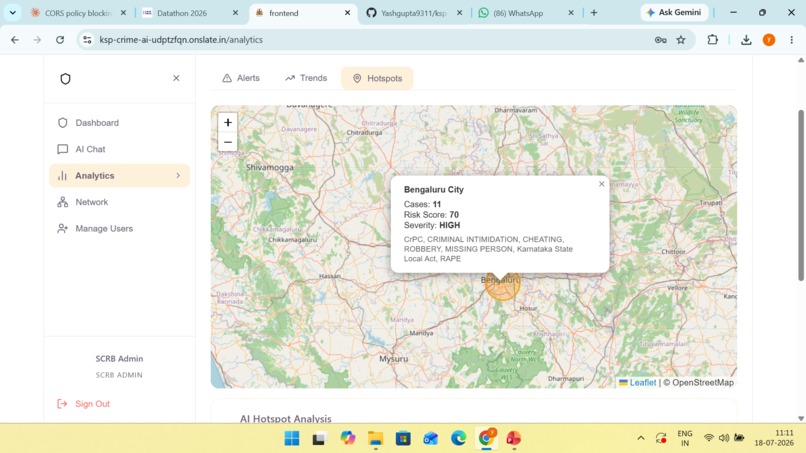
Task: Open the Wi-Fi network tray icon
Action: click(709, 438)
